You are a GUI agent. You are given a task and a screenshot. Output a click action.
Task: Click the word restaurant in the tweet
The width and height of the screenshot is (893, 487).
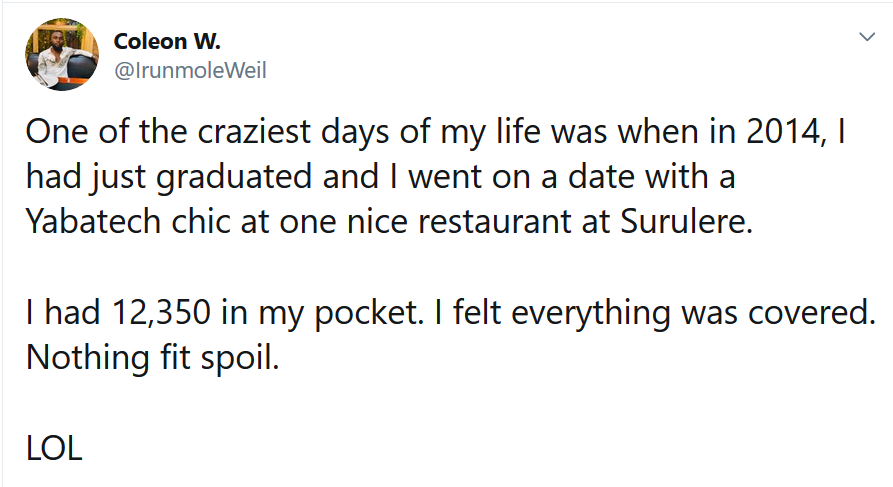click(x=494, y=221)
